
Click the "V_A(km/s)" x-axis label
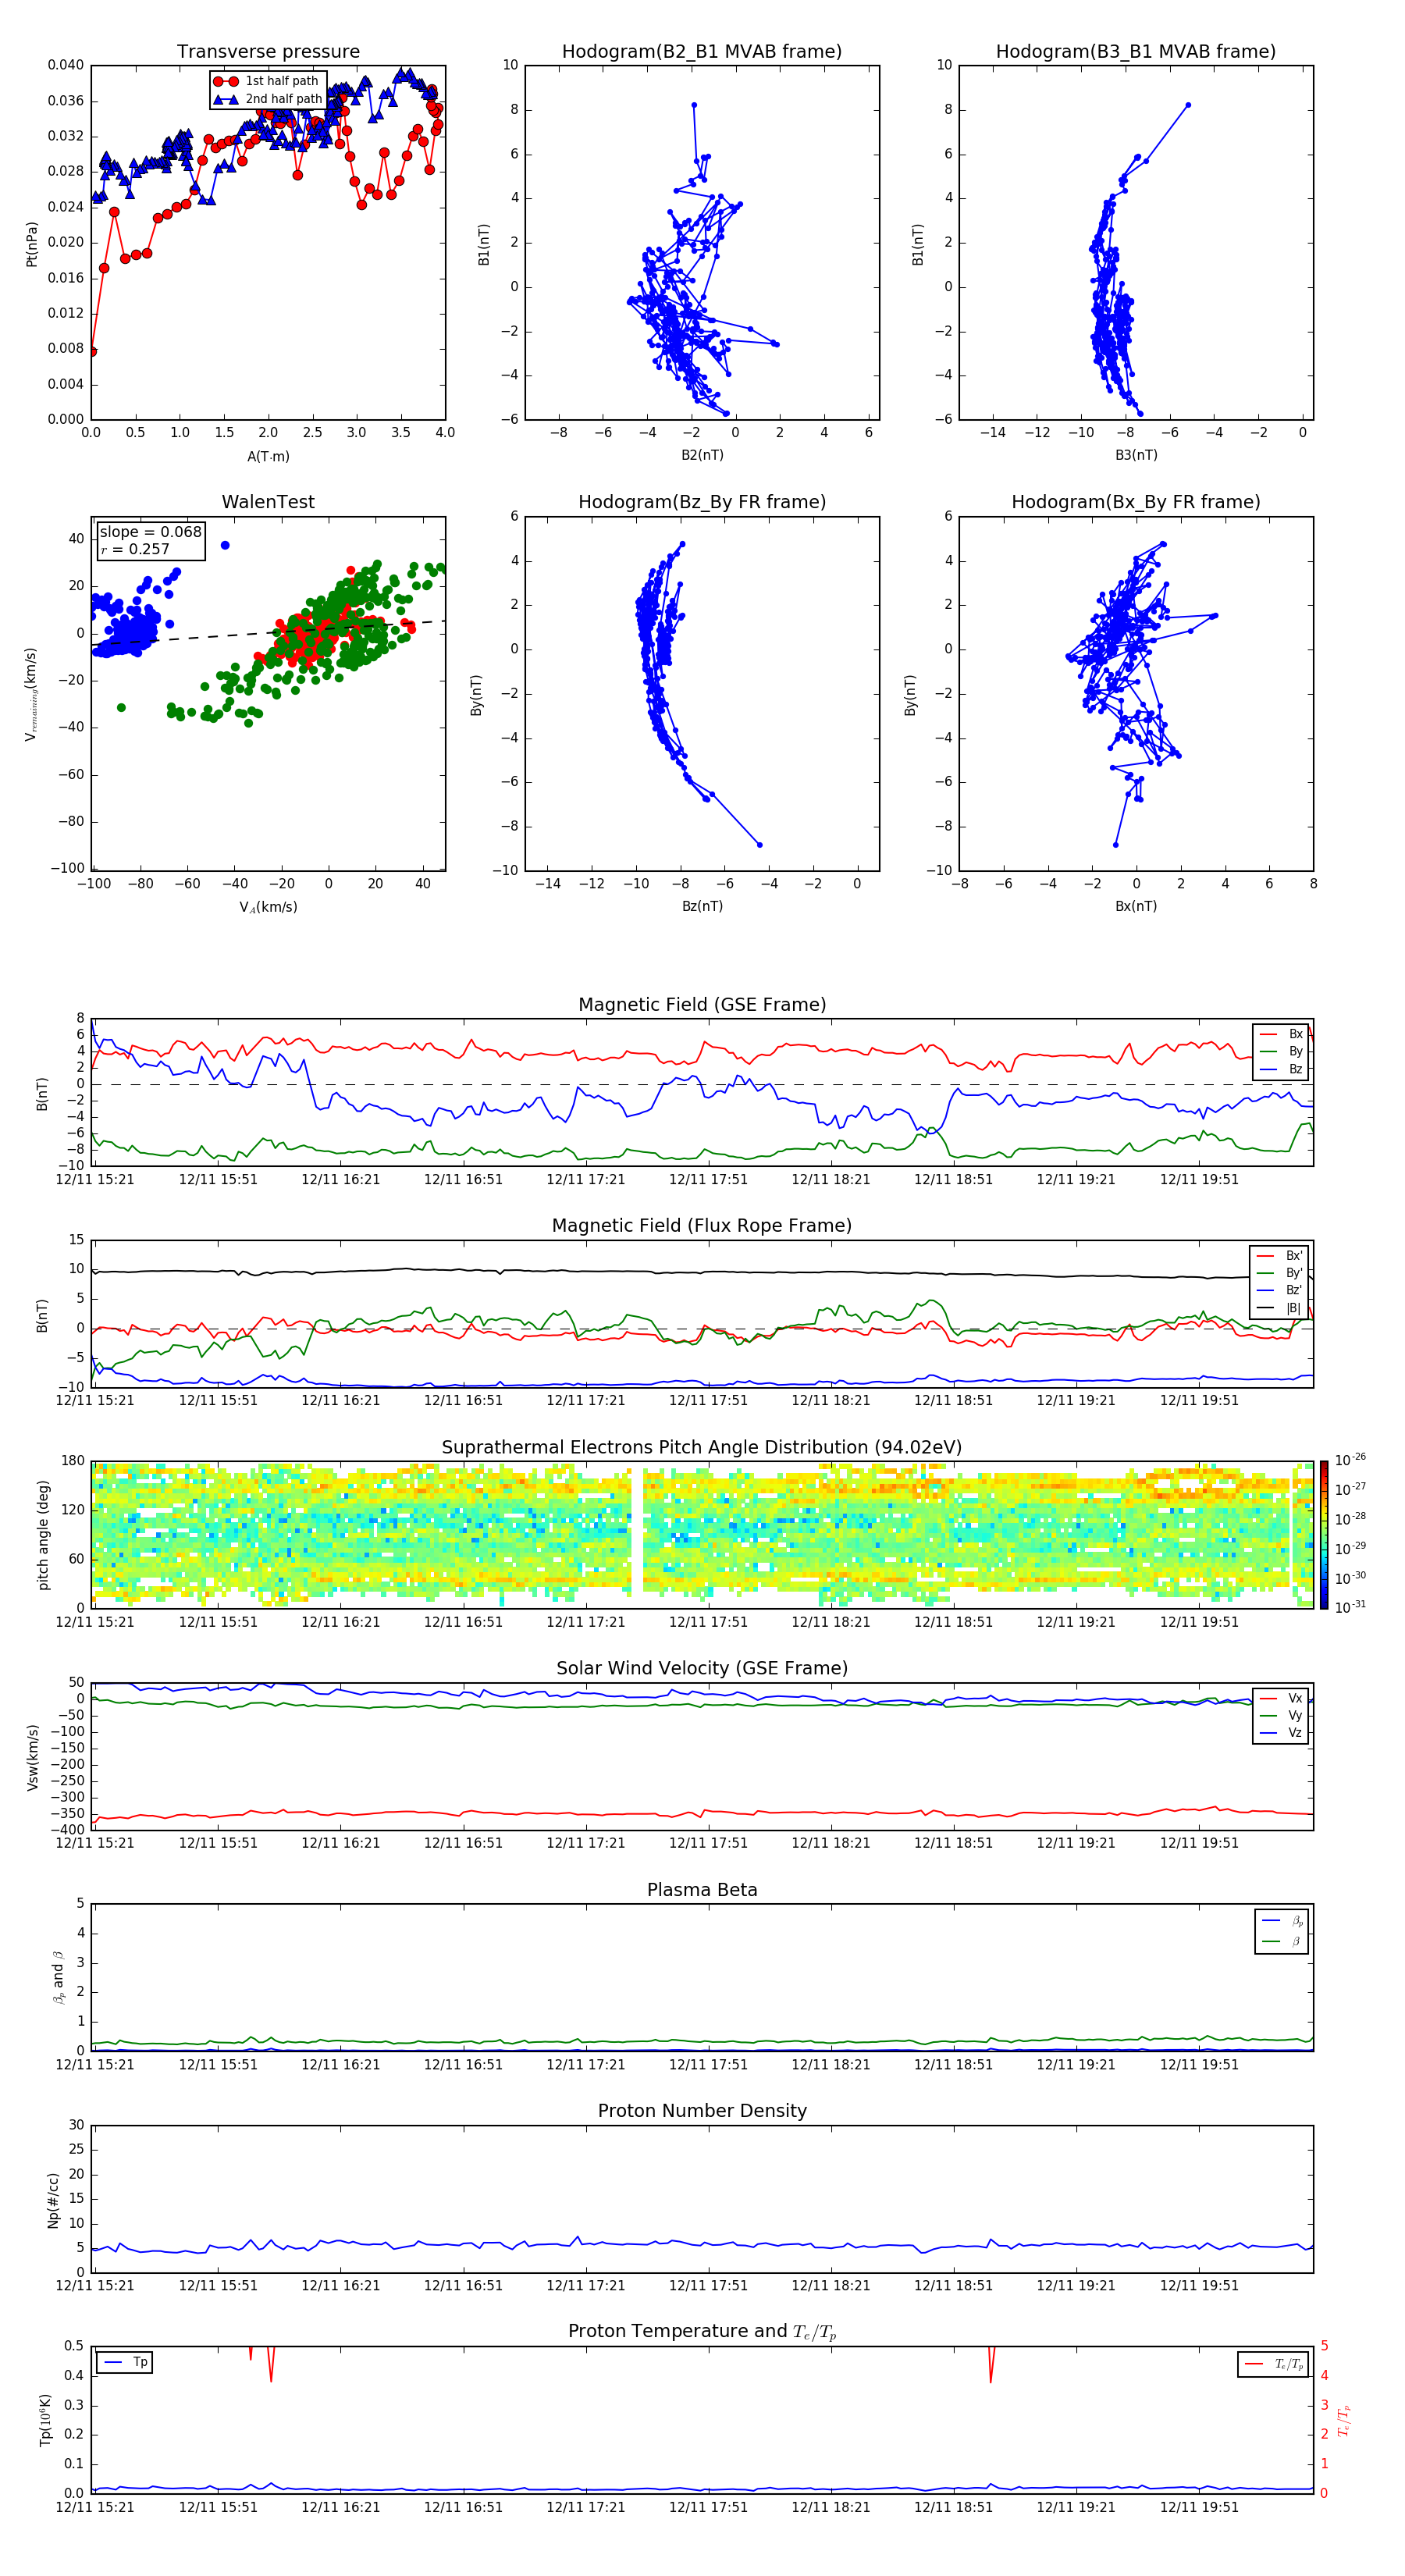[268, 907]
